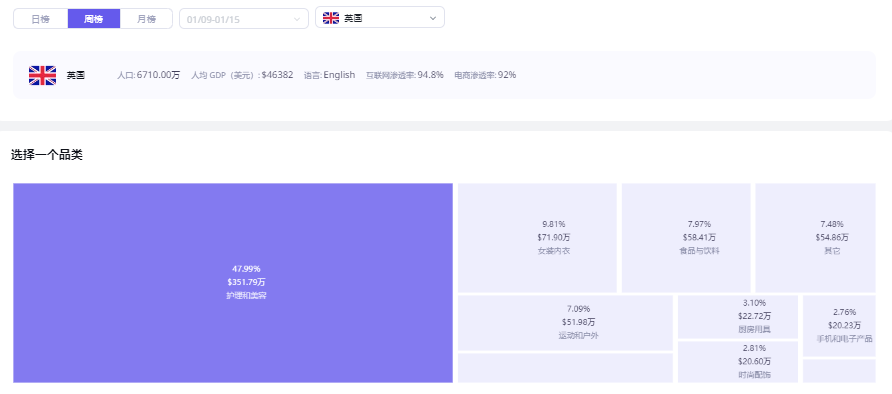Click the large UK flag in info card
Screen dimensions: 892x394
[x=43, y=75]
